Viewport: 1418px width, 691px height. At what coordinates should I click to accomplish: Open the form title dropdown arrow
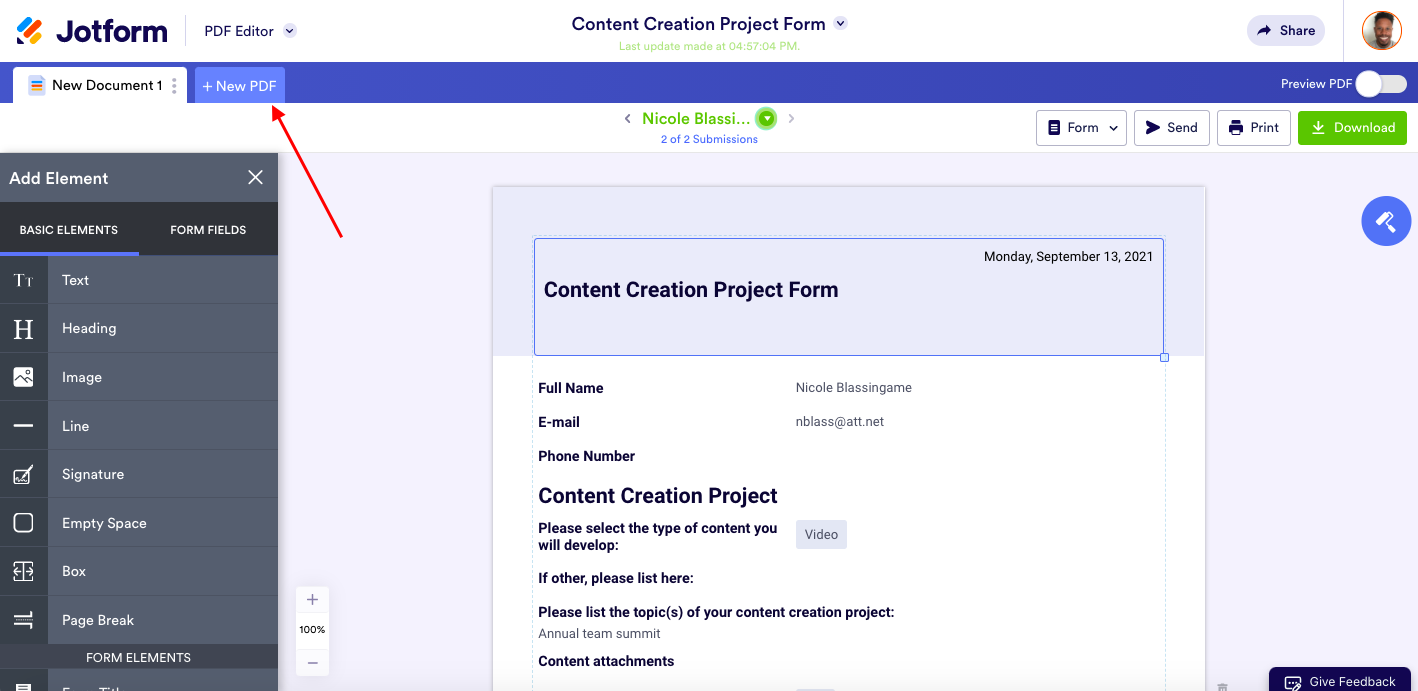(841, 24)
